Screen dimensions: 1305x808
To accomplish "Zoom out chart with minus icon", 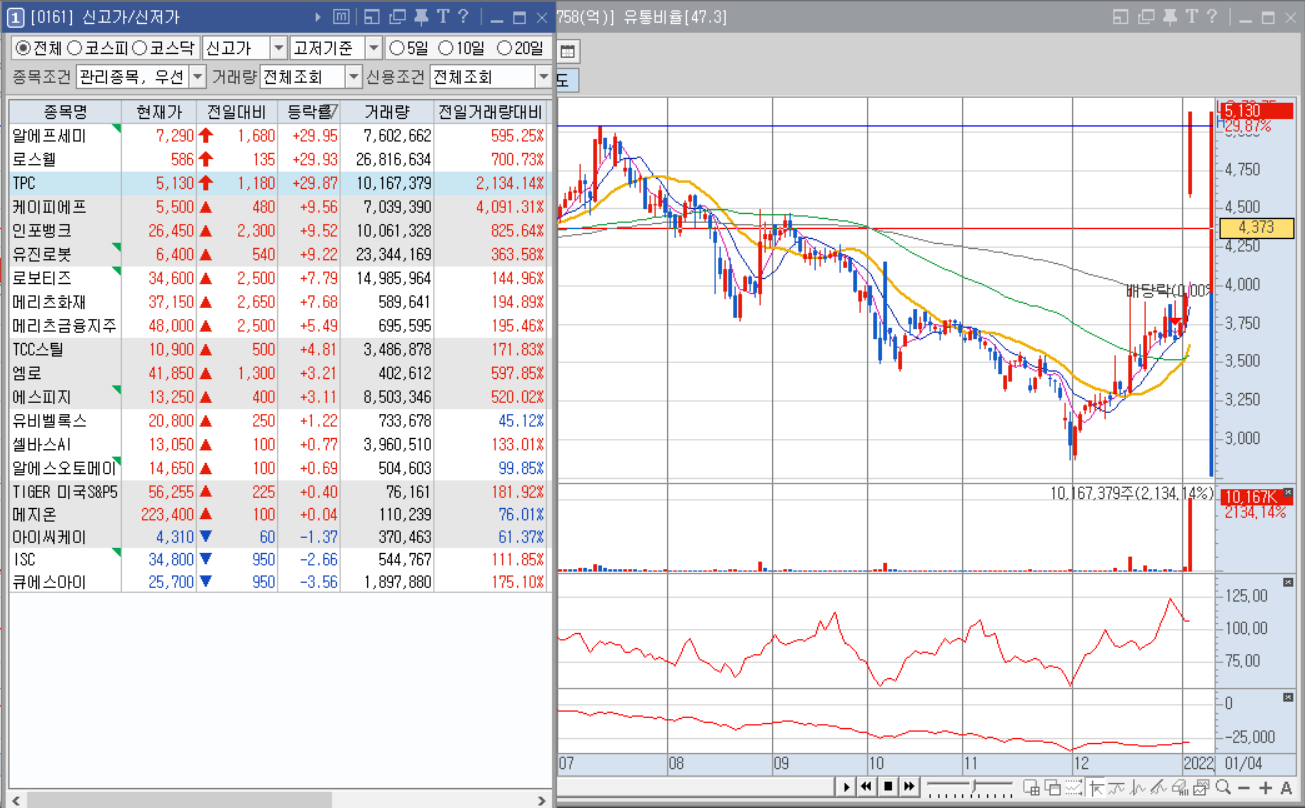I will 1246,787.
